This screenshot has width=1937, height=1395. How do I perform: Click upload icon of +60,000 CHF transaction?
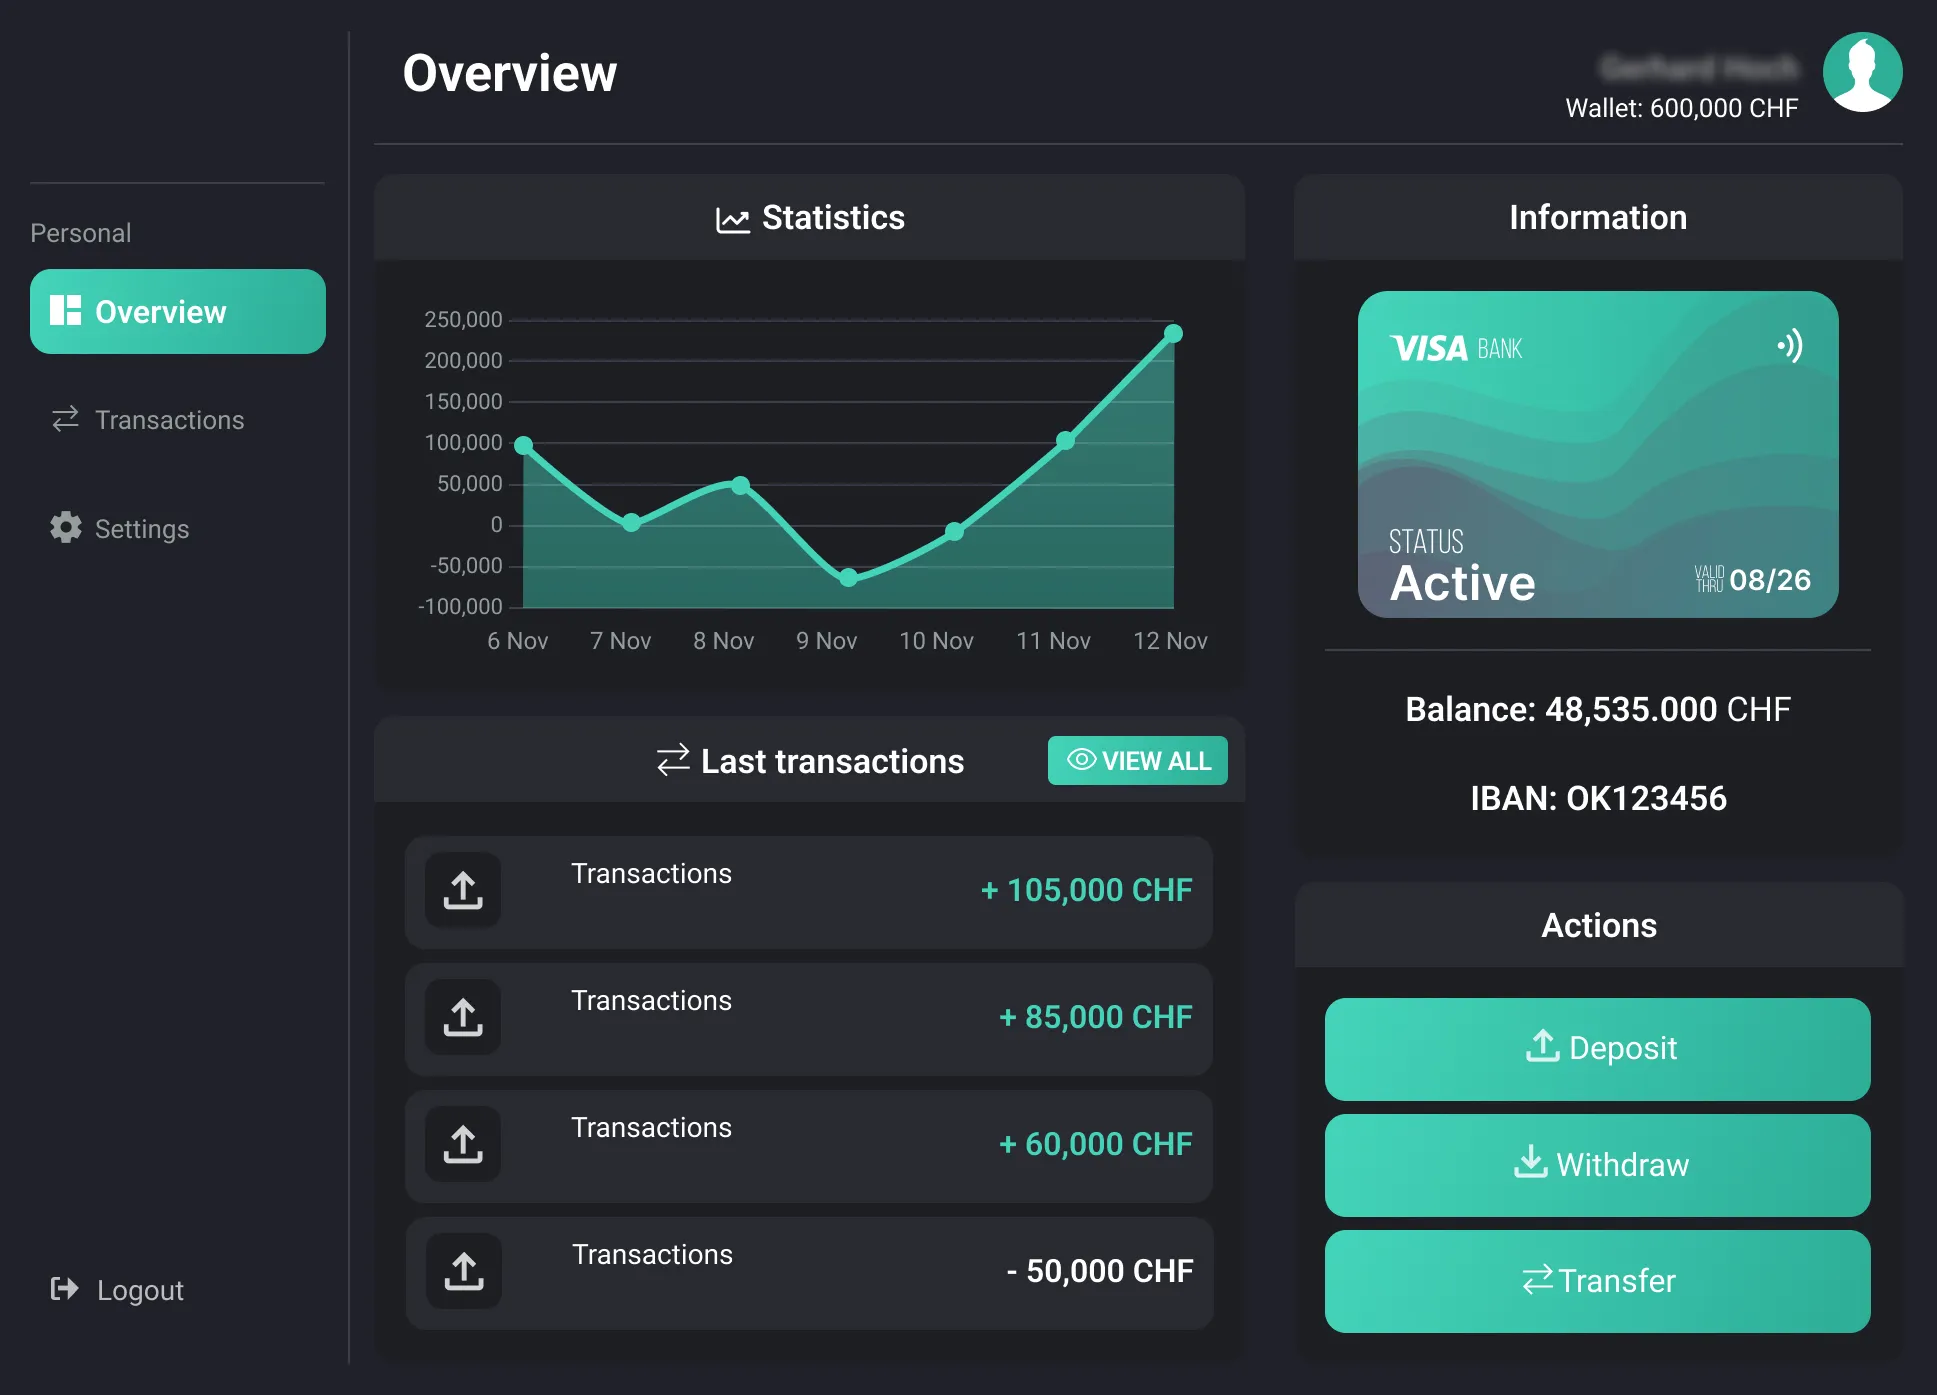click(x=463, y=1144)
